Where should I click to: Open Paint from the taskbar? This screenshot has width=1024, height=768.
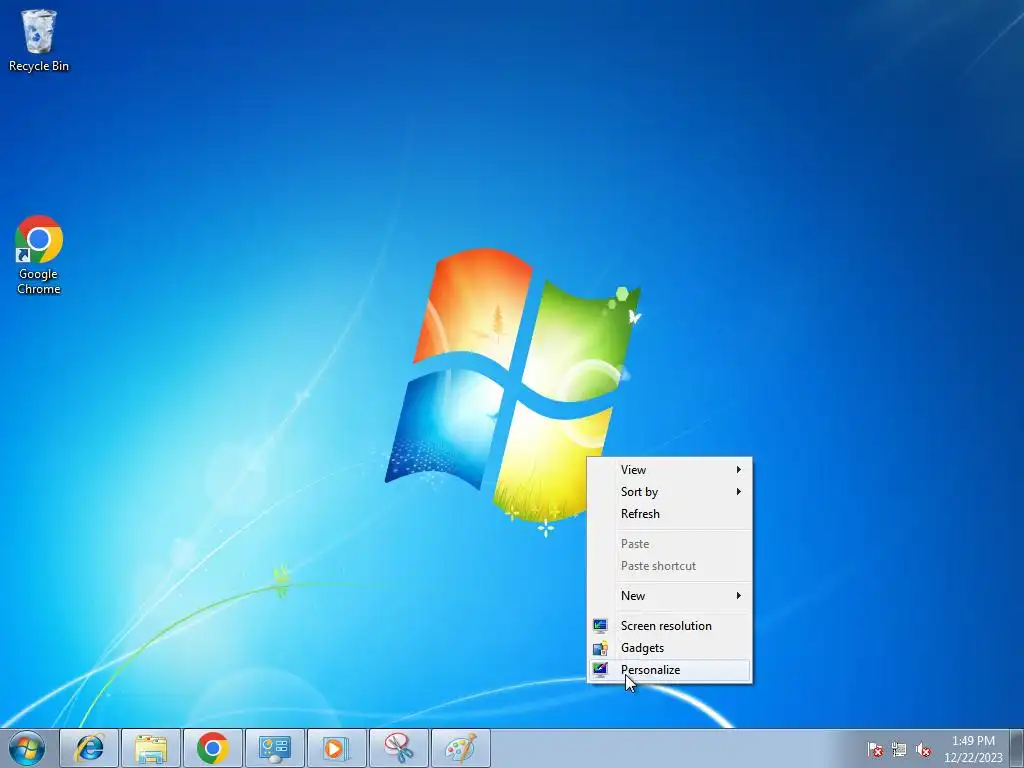pyautogui.click(x=461, y=748)
